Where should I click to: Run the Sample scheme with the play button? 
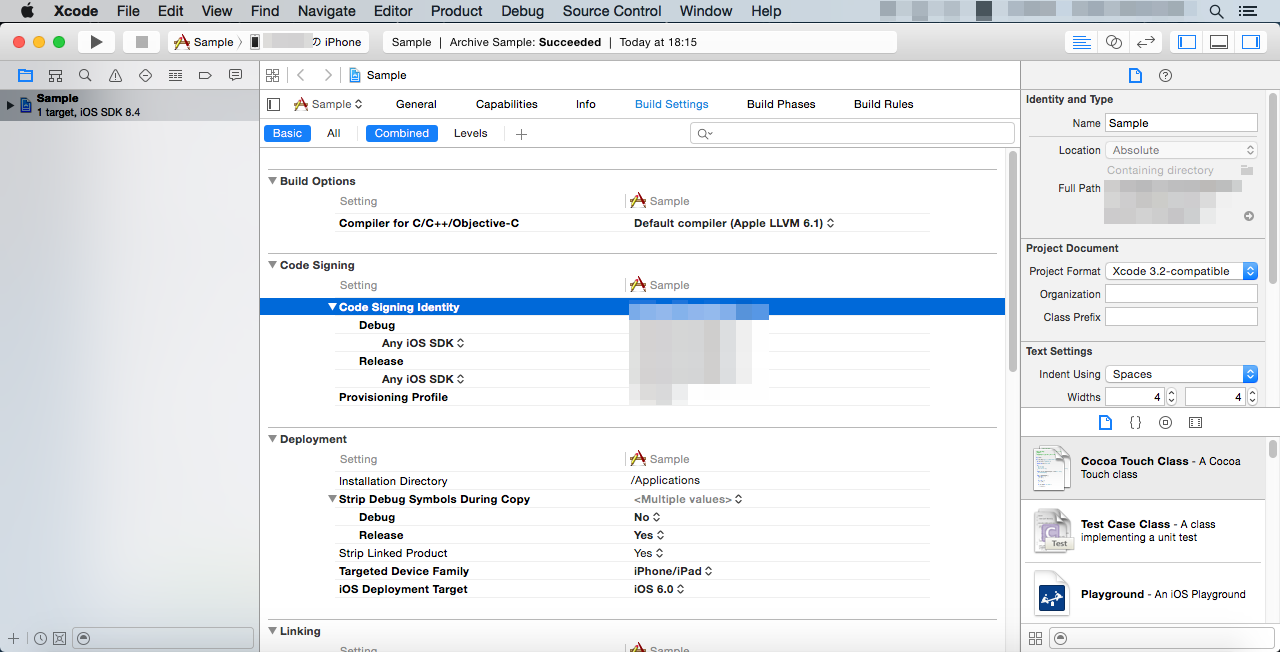pos(96,42)
